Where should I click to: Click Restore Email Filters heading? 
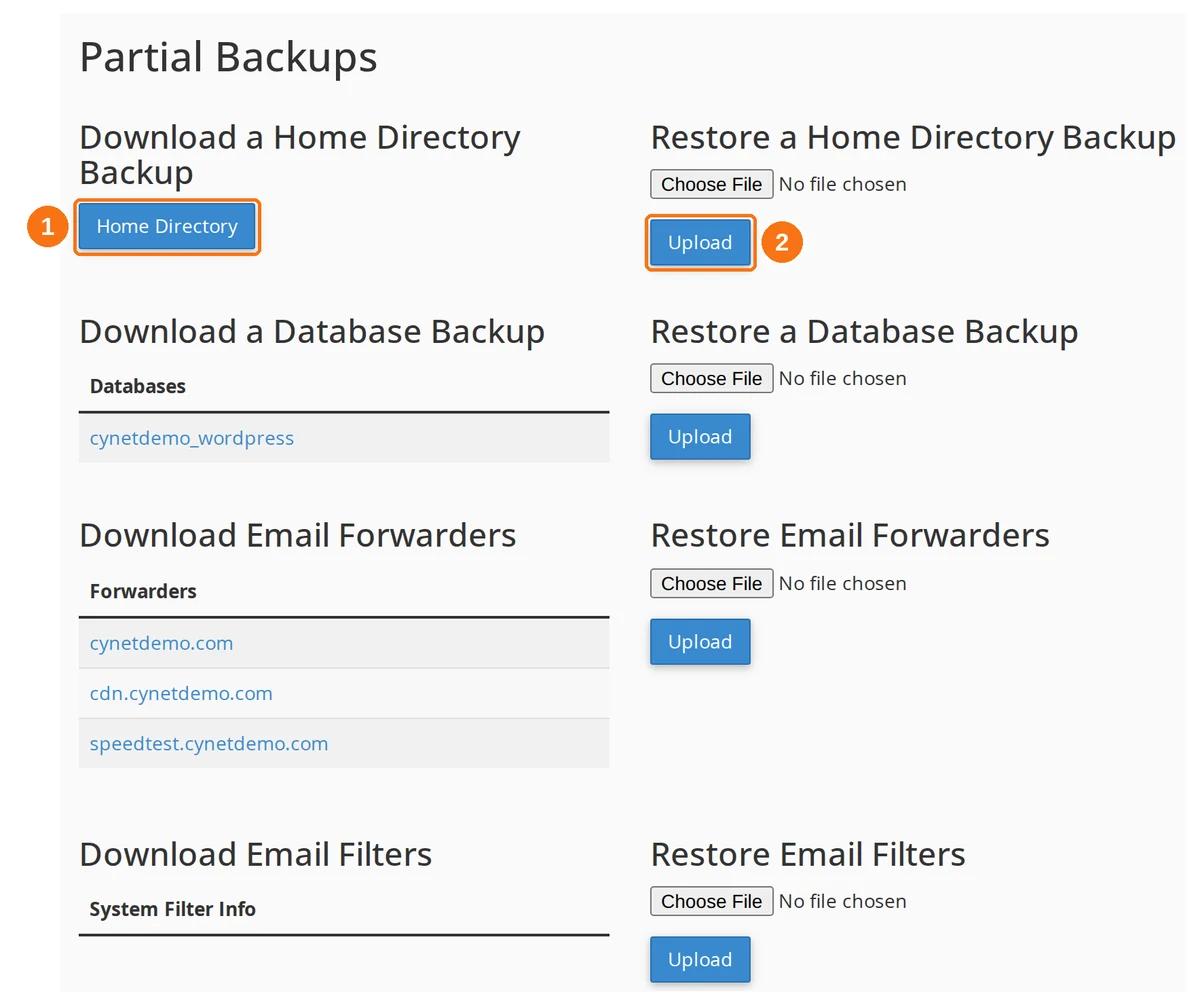808,854
